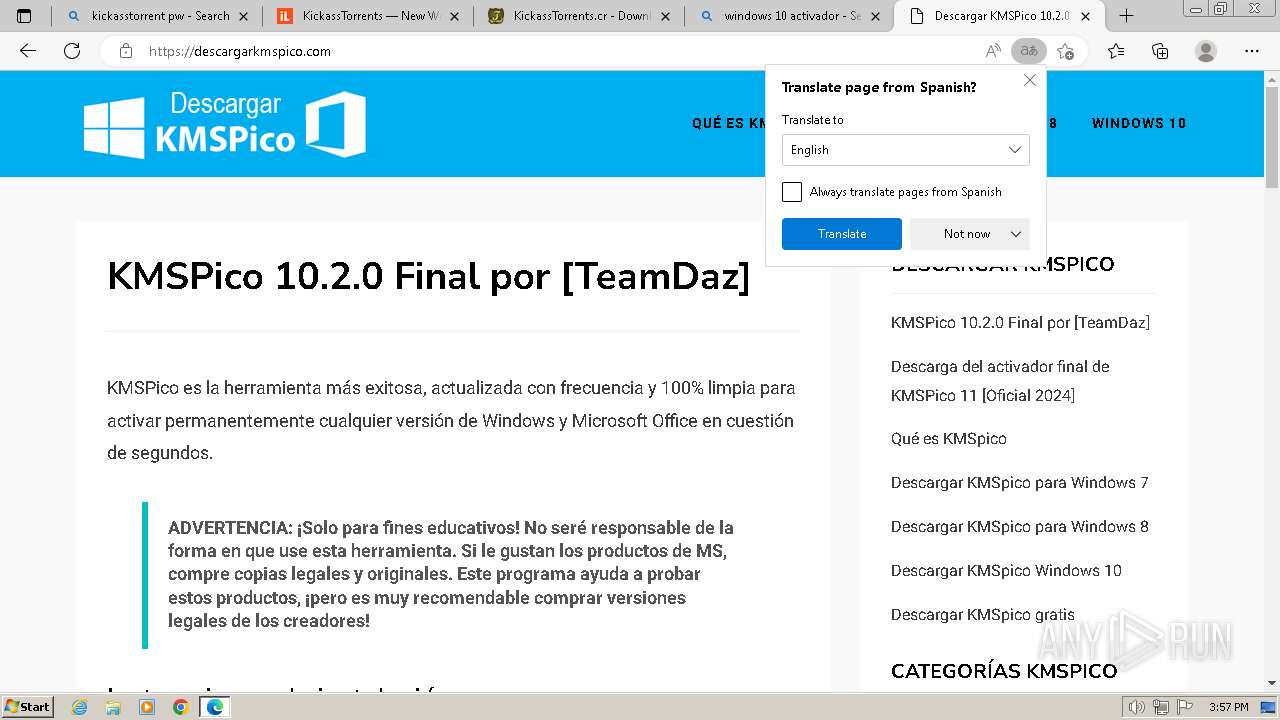The image size is (1280, 720).
Task: Open the QUÉ ES KMSPICO menu item
Action: click(x=728, y=124)
